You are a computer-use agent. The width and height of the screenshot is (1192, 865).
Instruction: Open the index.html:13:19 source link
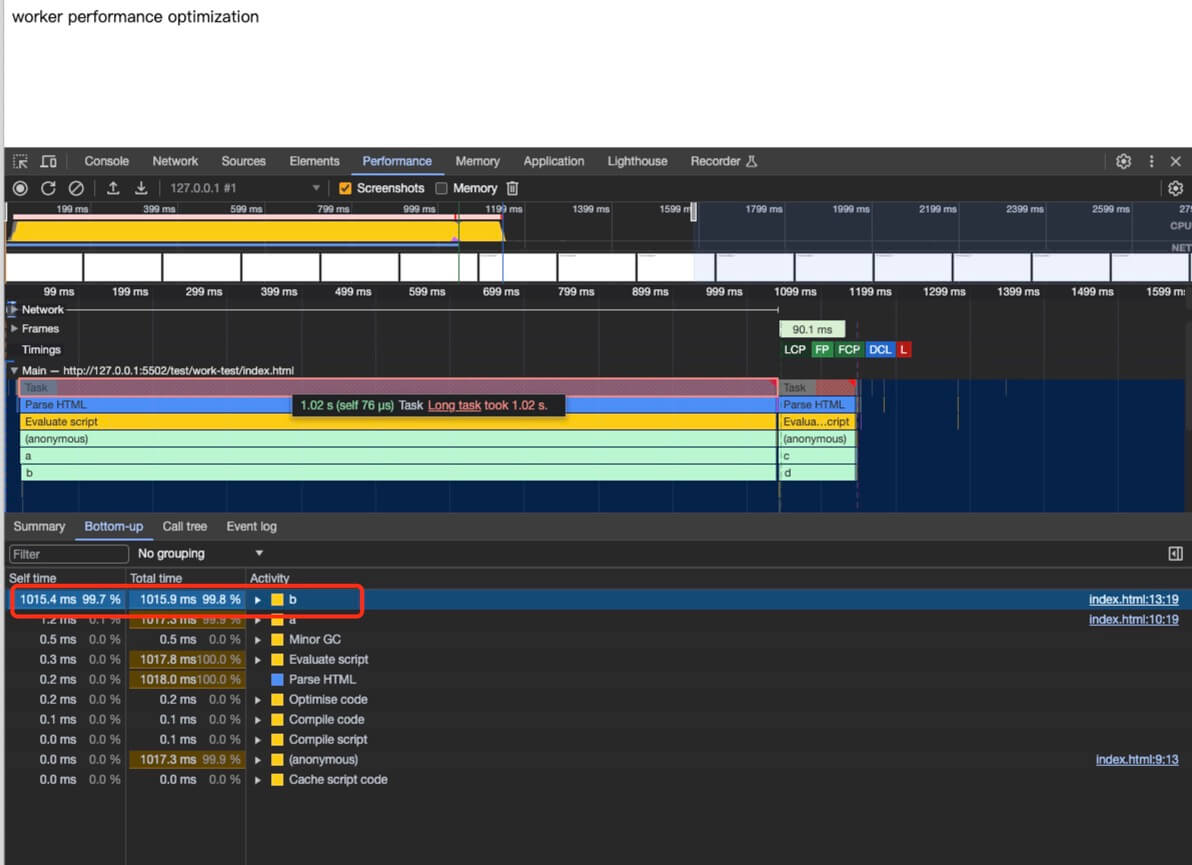click(1133, 600)
